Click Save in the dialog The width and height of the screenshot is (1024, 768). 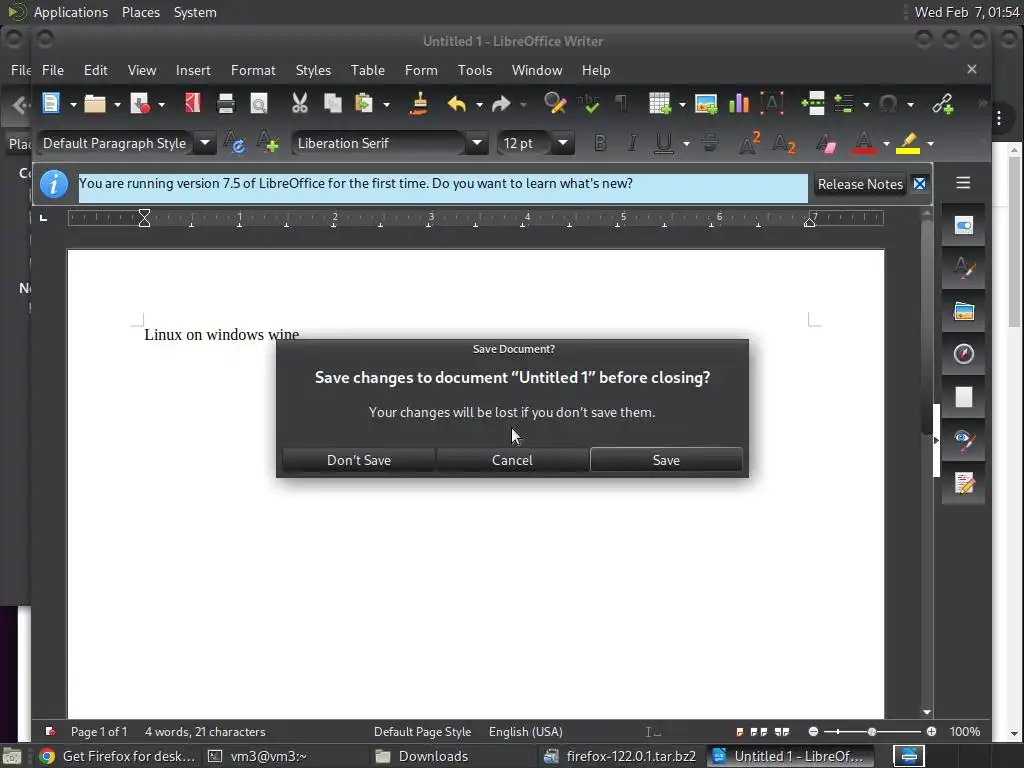click(666, 460)
